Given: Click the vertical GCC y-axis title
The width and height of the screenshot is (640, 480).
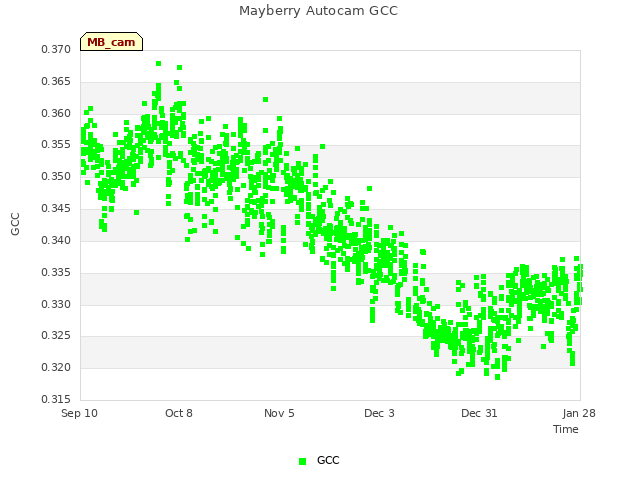Looking at the screenshot, I should pyautogui.click(x=15, y=224).
